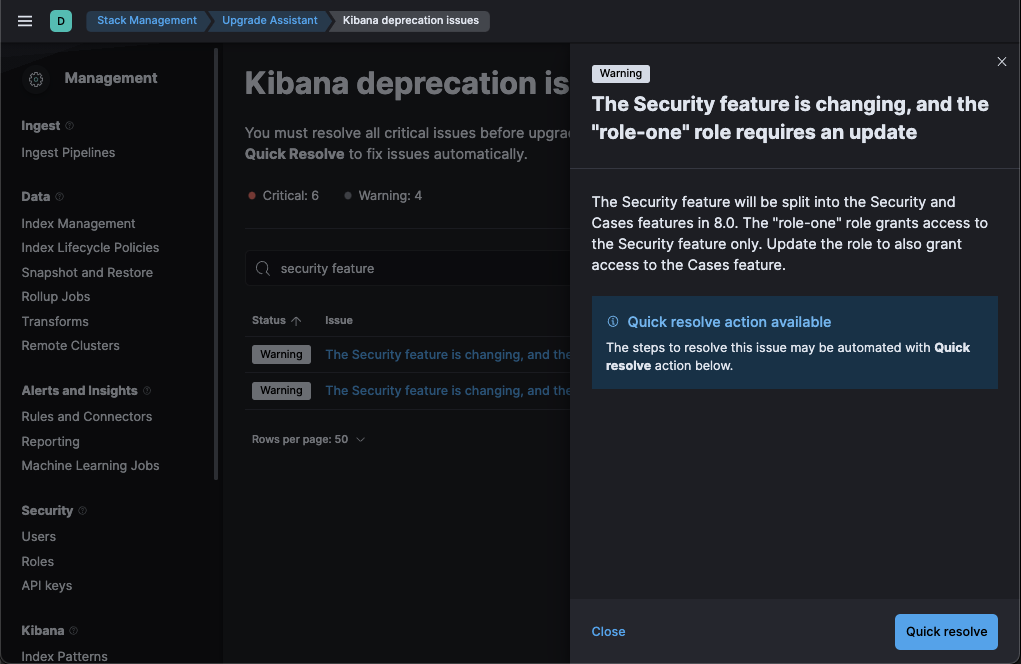Open the first Security feature warning issue
Viewport: 1021px width, 664px height.
point(447,354)
